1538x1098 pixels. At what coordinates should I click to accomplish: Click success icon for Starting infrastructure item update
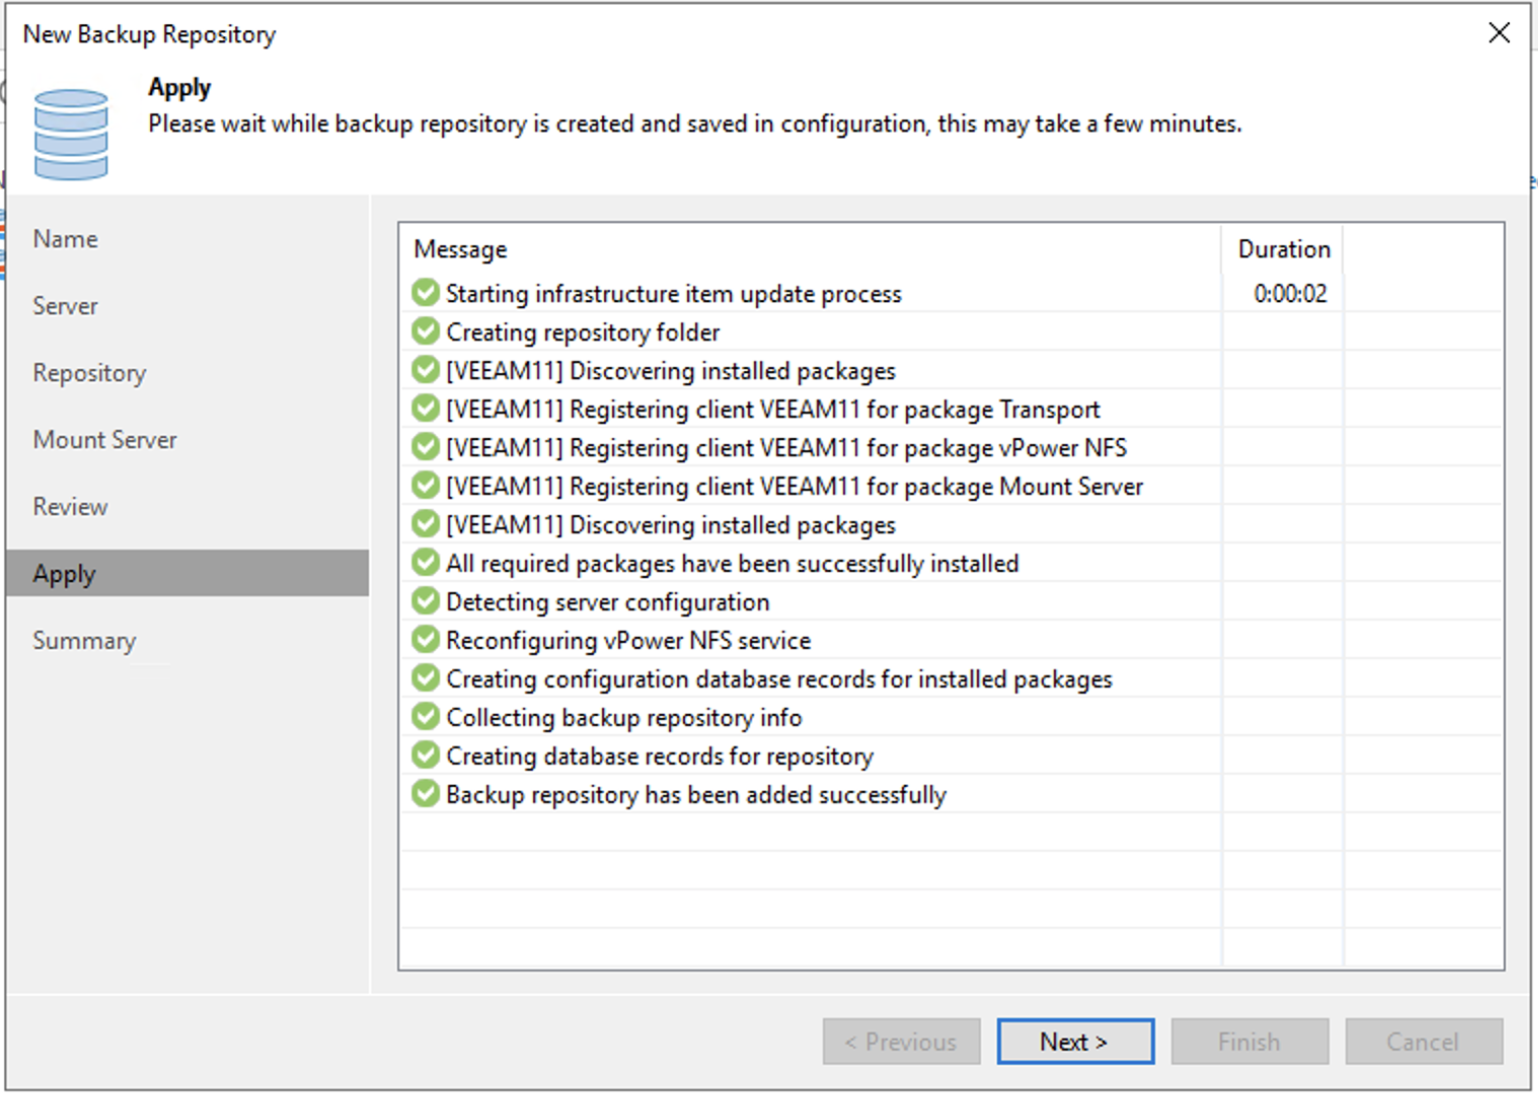pos(426,292)
